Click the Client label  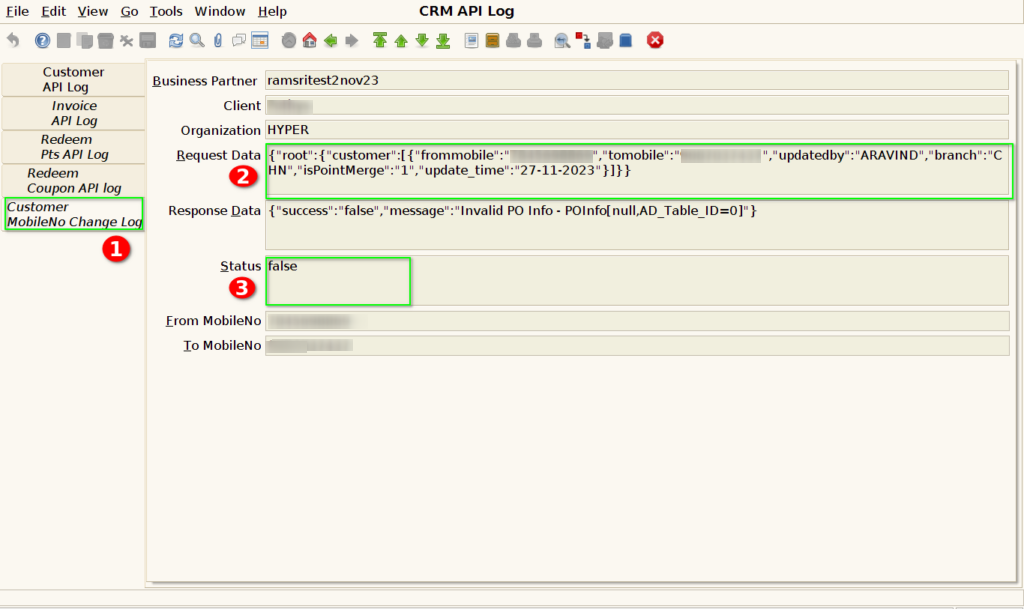pos(242,106)
